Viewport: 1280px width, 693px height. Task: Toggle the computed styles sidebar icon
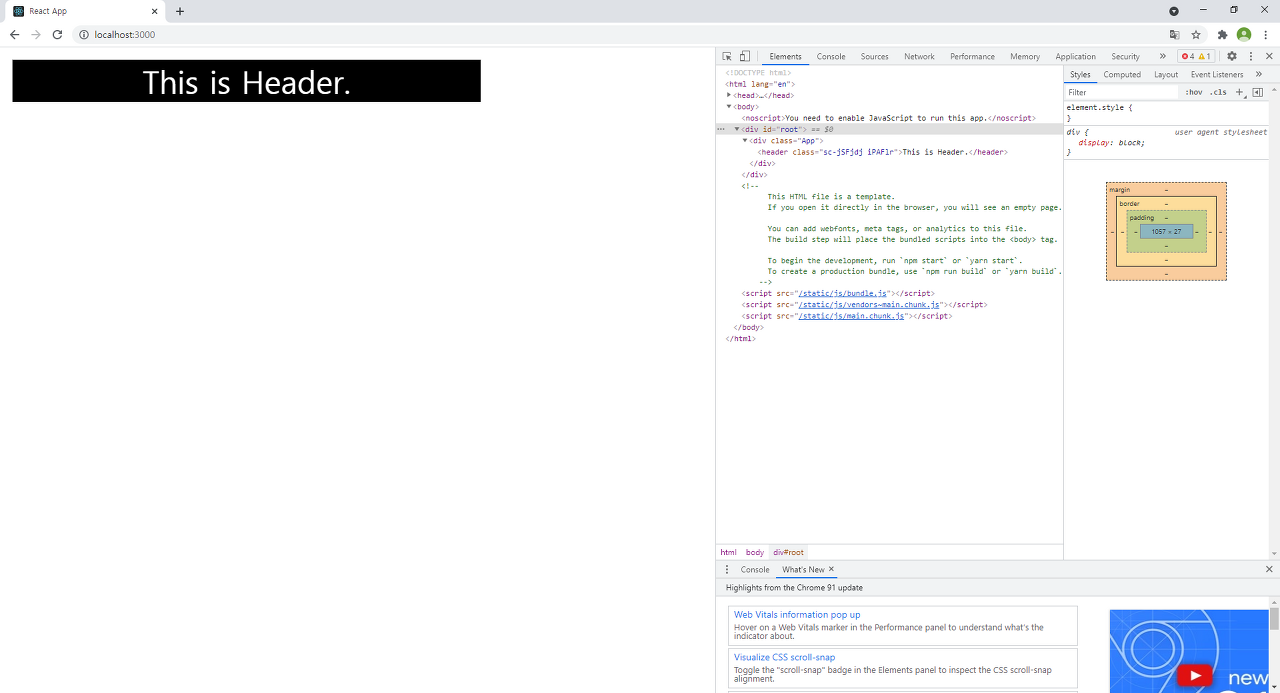coord(1258,92)
